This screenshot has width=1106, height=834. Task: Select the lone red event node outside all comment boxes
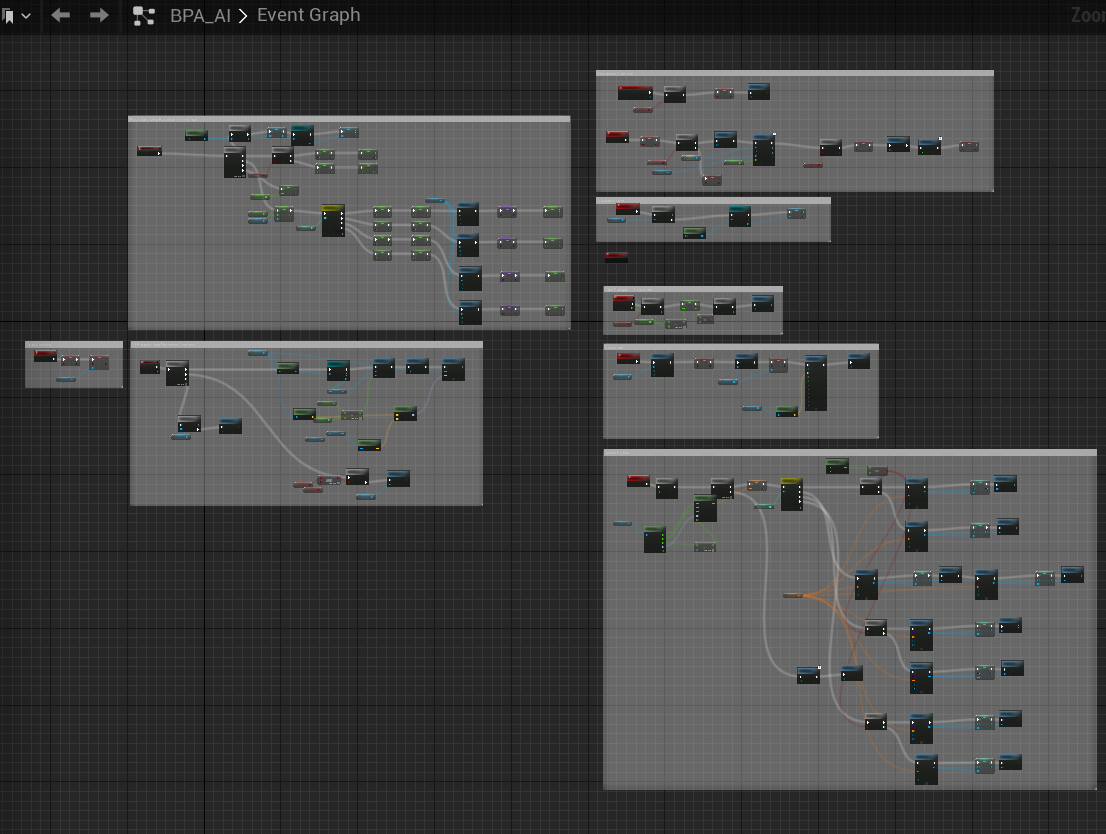tap(616, 257)
